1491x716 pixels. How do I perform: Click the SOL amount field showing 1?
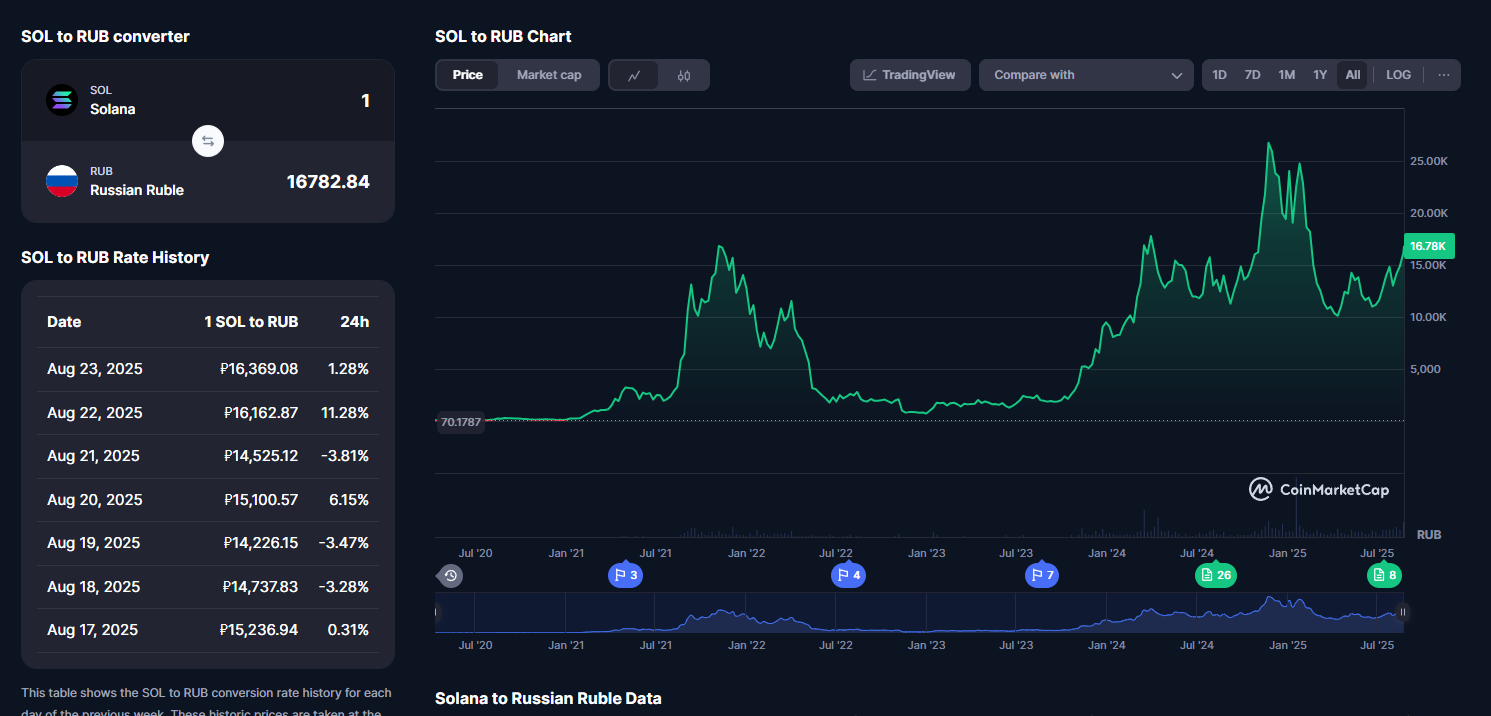[365, 100]
